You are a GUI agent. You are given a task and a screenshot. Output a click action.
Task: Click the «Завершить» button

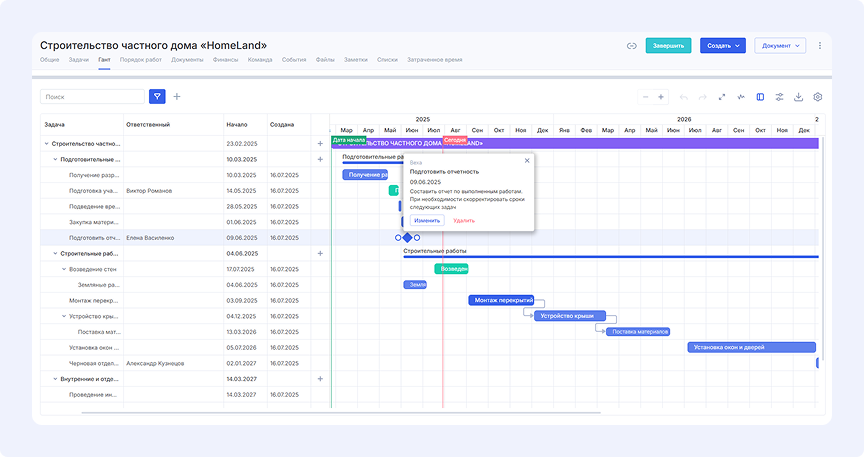pos(668,45)
